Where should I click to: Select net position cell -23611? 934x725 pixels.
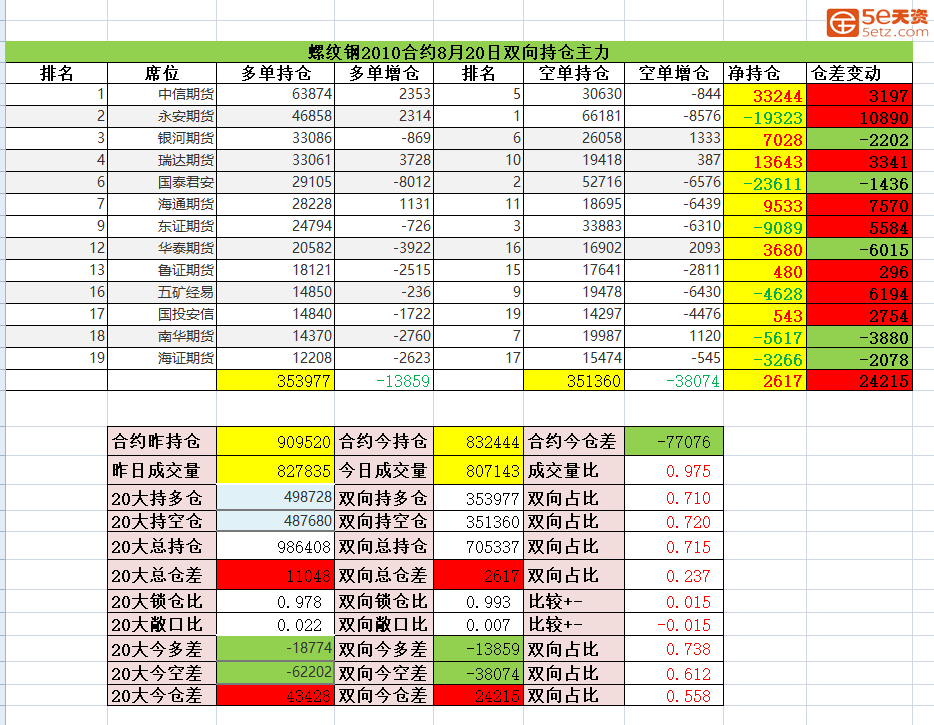[x=765, y=183]
